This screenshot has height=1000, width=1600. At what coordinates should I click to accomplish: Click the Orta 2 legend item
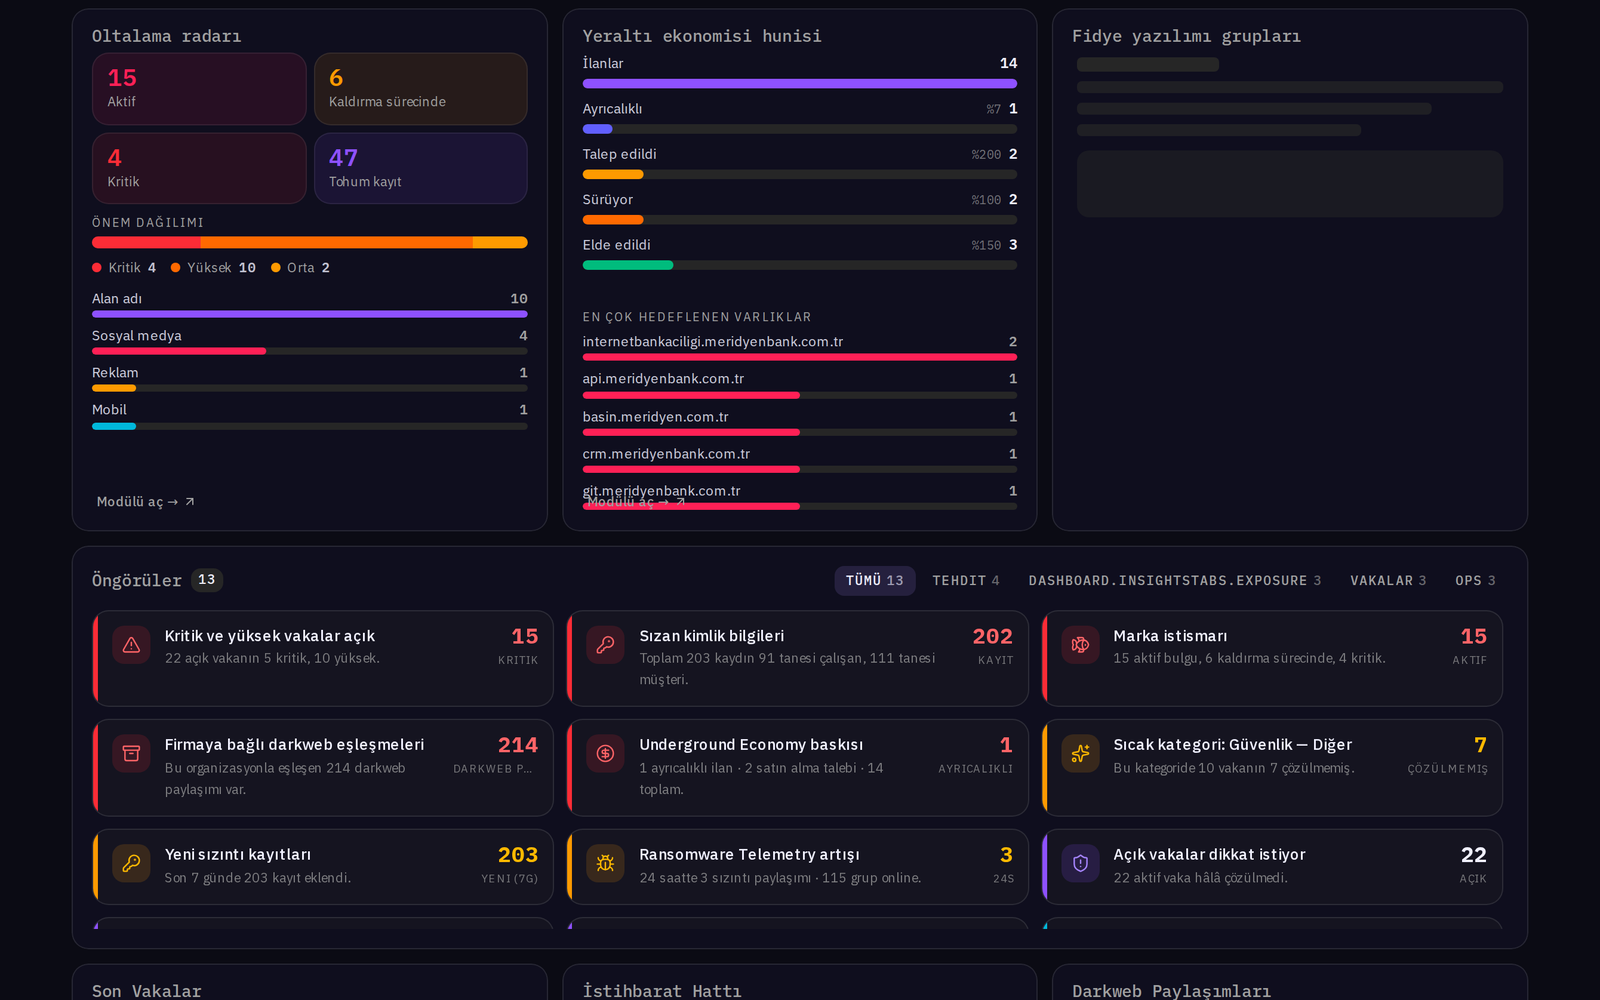(300, 268)
